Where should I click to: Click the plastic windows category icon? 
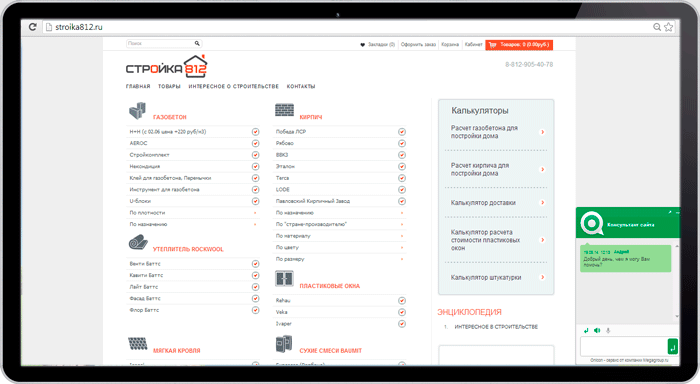(x=284, y=279)
